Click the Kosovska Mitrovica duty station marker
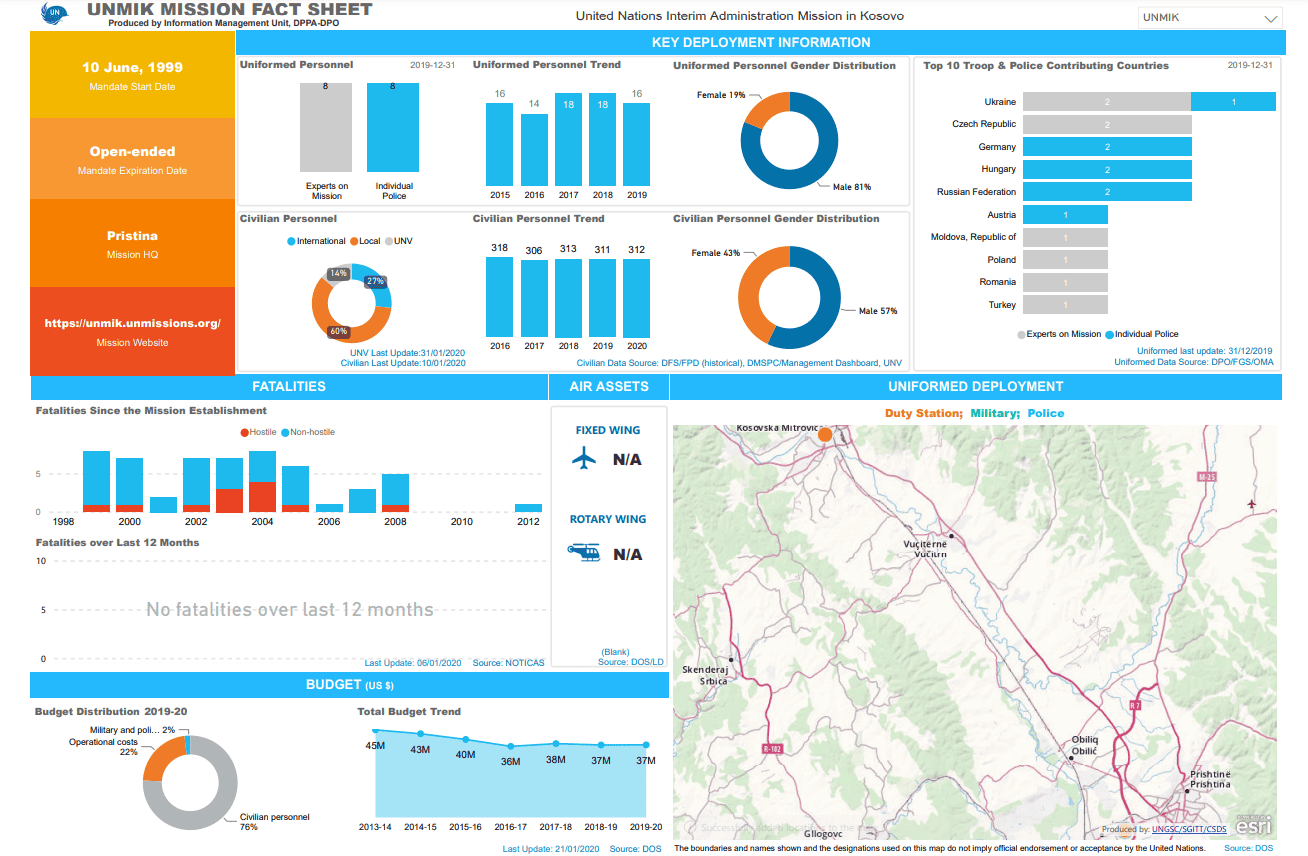The image size is (1308, 856). 825,434
